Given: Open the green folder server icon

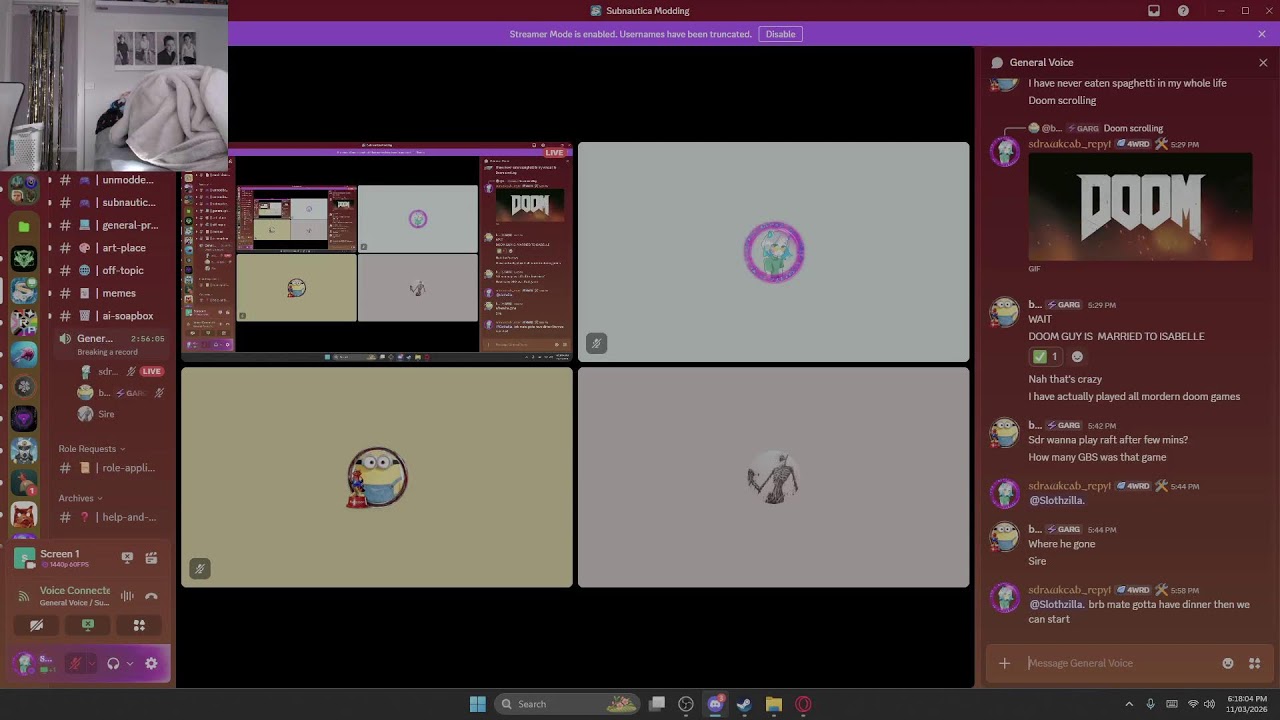Looking at the screenshot, I should click(x=24, y=227).
